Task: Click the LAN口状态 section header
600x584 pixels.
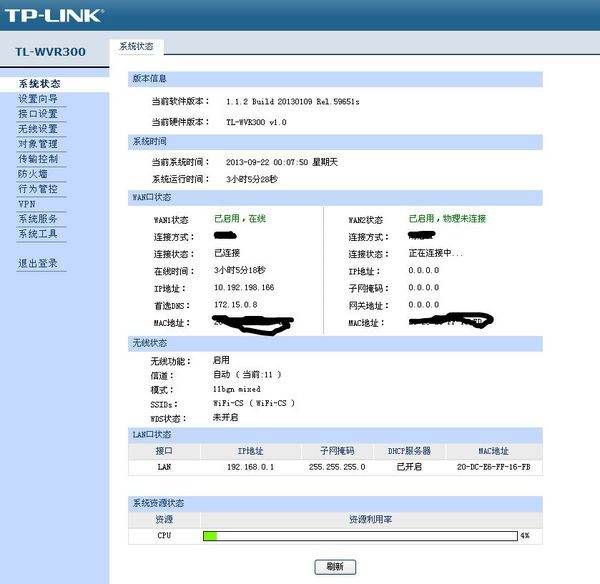Action: (x=335, y=435)
